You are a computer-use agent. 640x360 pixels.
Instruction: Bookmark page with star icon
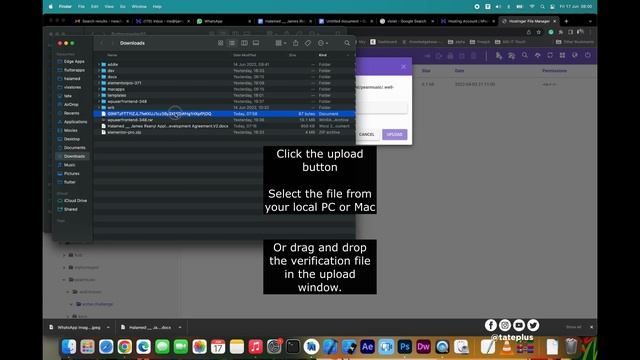coord(539,32)
